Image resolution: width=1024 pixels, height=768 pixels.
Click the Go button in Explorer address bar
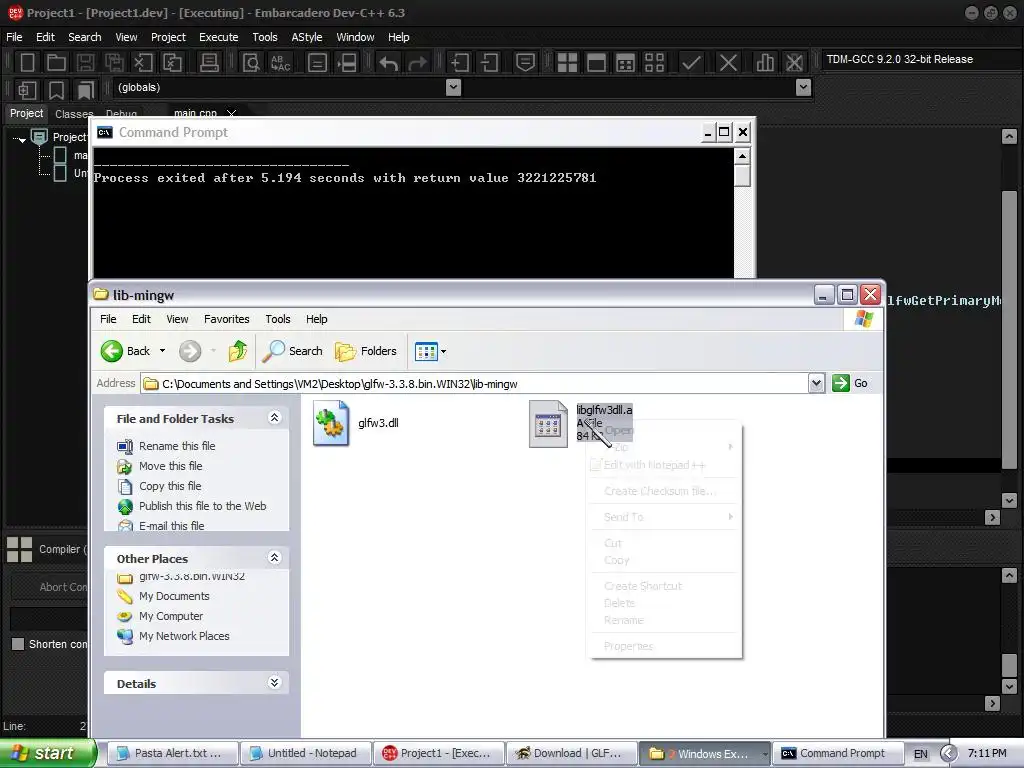[851, 383]
